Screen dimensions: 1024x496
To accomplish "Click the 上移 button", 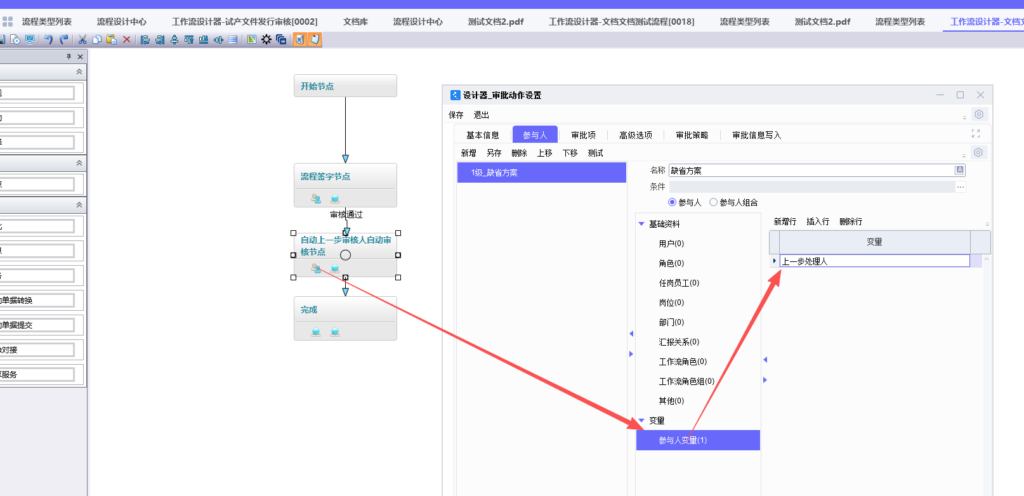I will [x=545, y=153].
